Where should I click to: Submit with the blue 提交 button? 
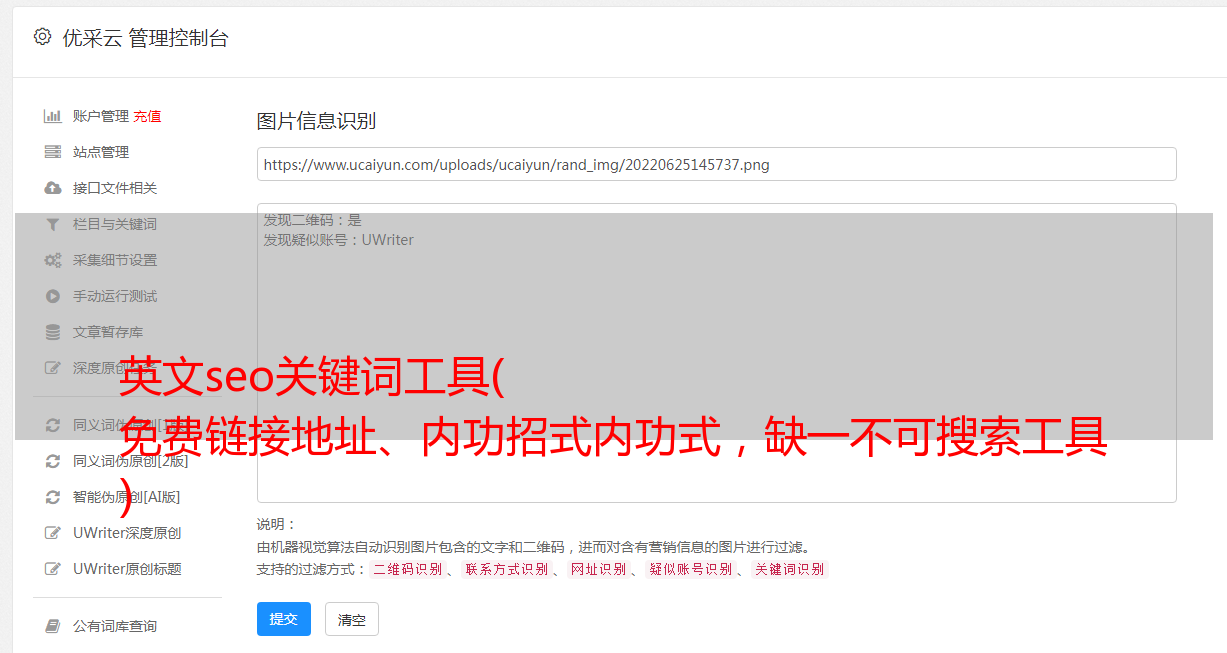[x=284, y=619]
